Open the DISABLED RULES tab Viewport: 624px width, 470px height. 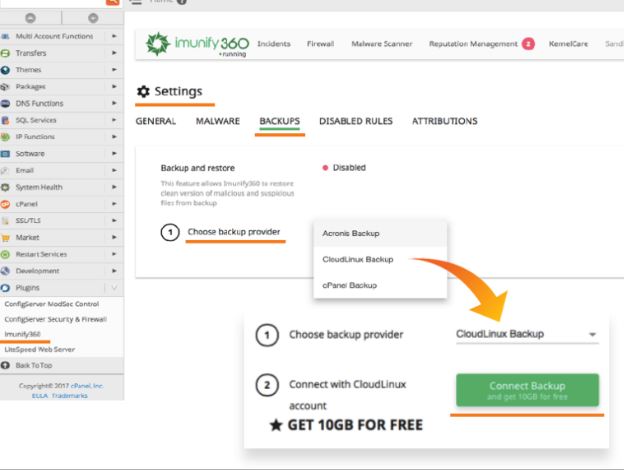355,122
